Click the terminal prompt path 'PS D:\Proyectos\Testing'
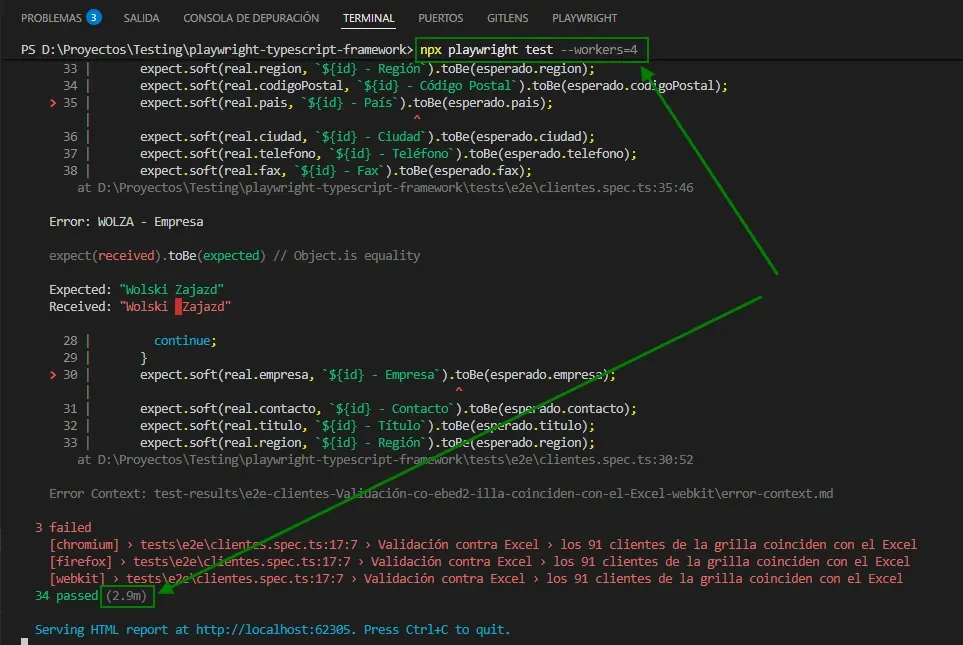The width and height of the screenshot is (963, 645). (x=102, y=50)
